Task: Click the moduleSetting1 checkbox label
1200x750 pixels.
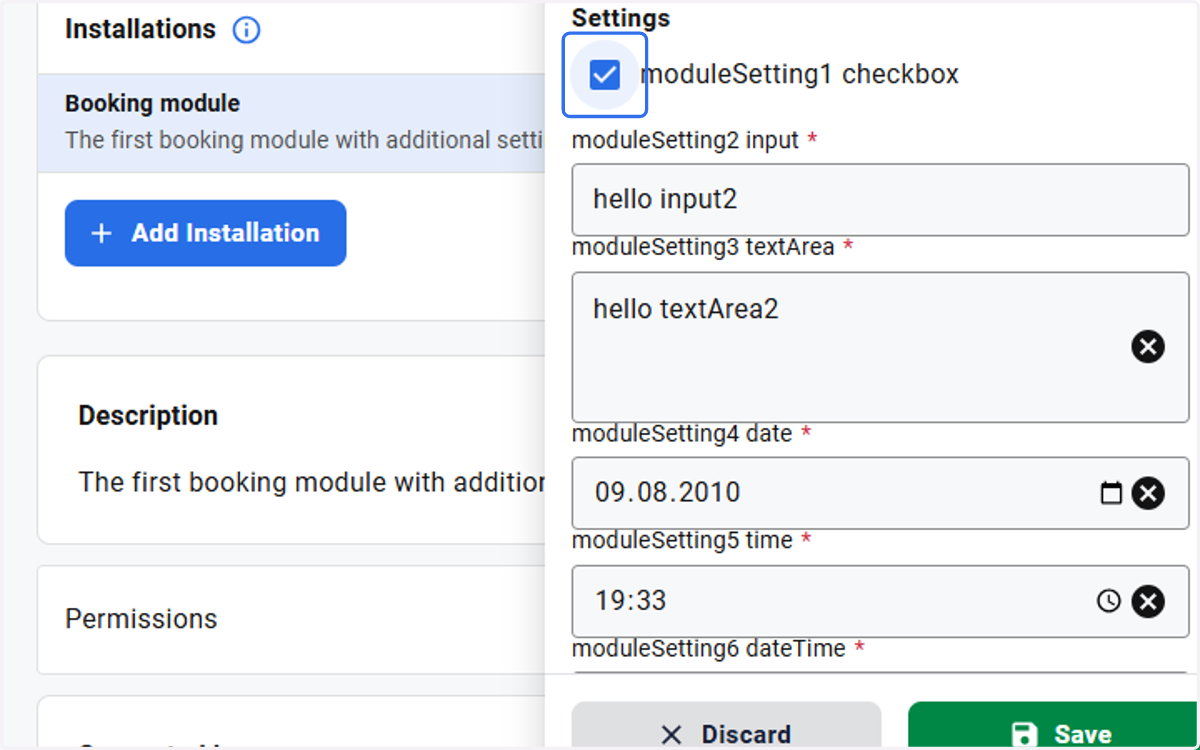Action: coord(799,75)
